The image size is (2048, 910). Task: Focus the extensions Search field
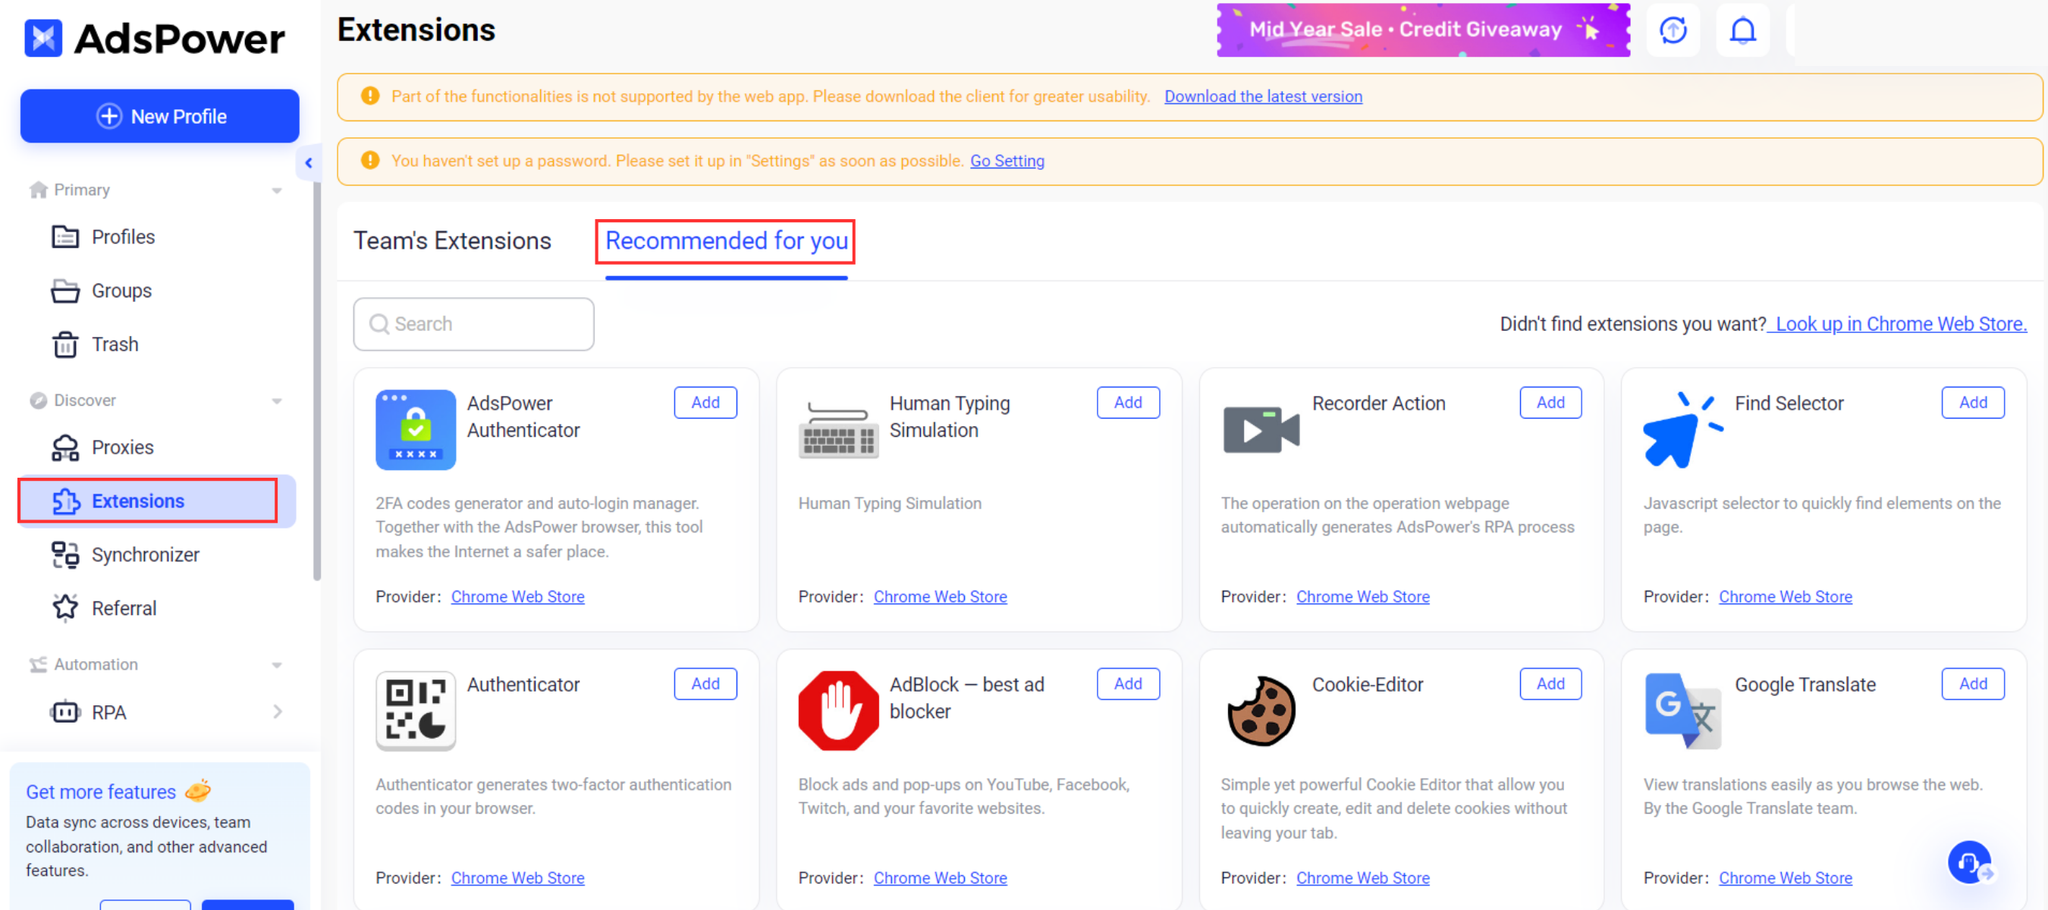tap(474, 324)
